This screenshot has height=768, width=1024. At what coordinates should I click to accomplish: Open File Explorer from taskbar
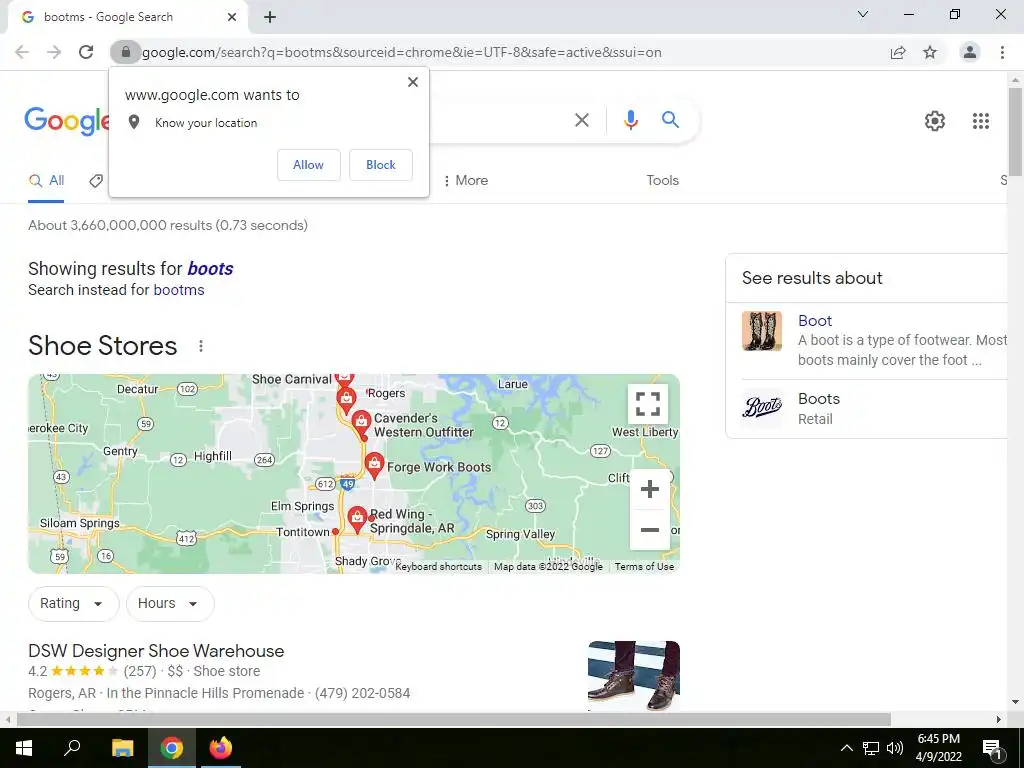122,748
